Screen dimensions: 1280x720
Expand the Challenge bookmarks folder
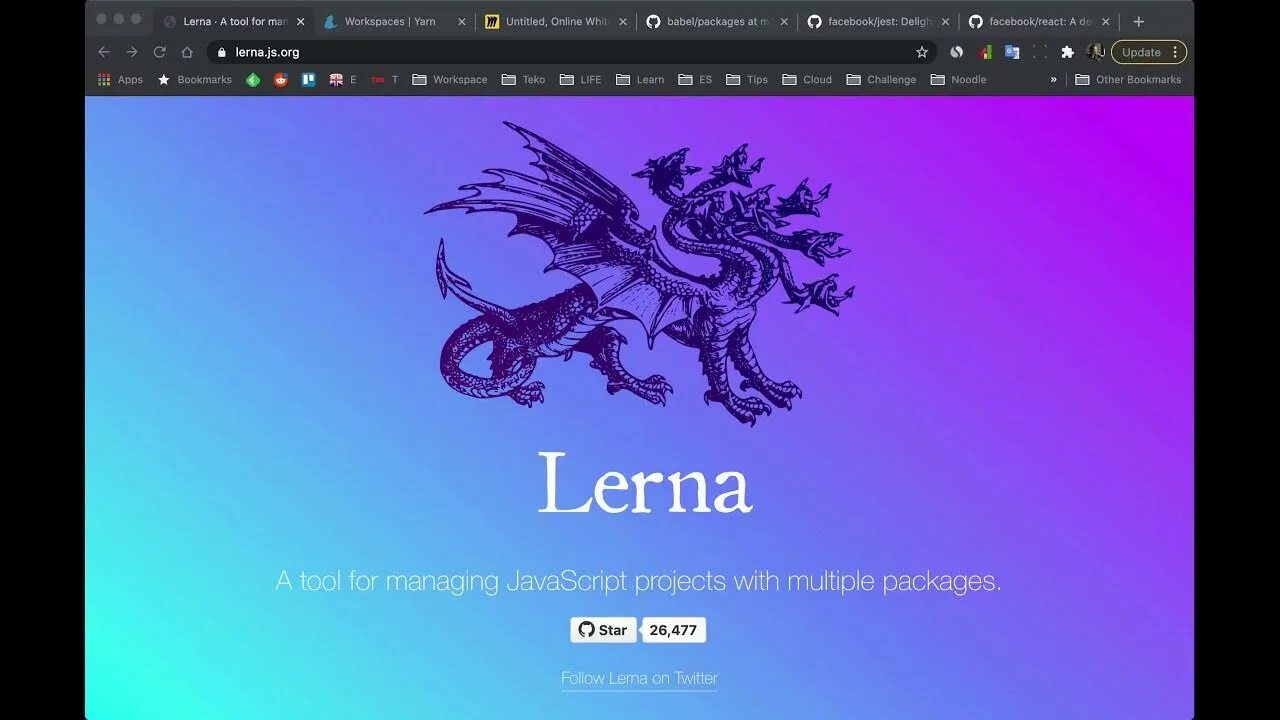point(881,79)
